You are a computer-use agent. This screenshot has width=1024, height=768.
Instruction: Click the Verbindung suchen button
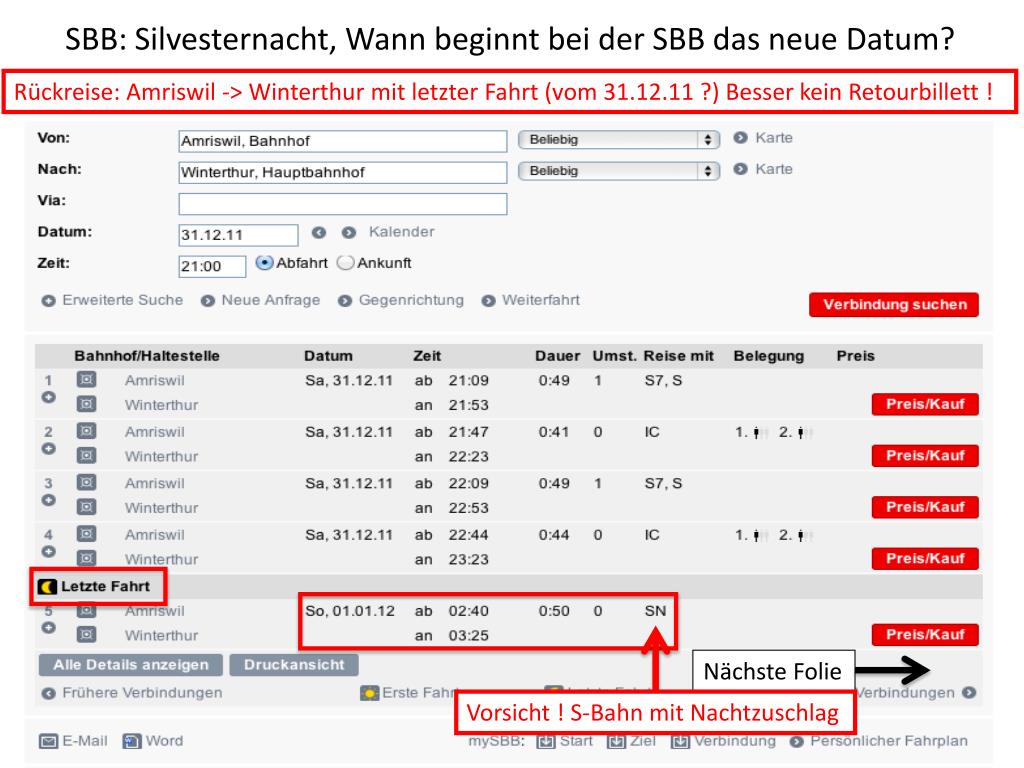pos(894,304)
